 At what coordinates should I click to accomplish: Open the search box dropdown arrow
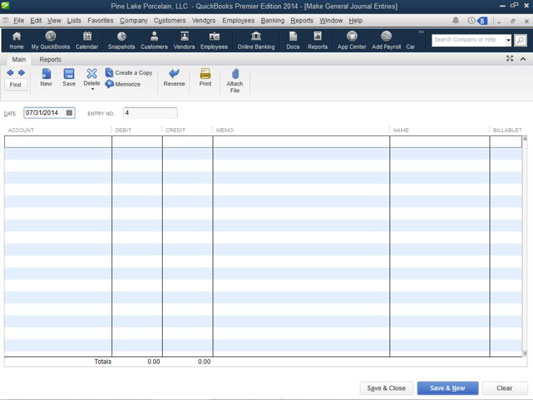click(508, 40)
